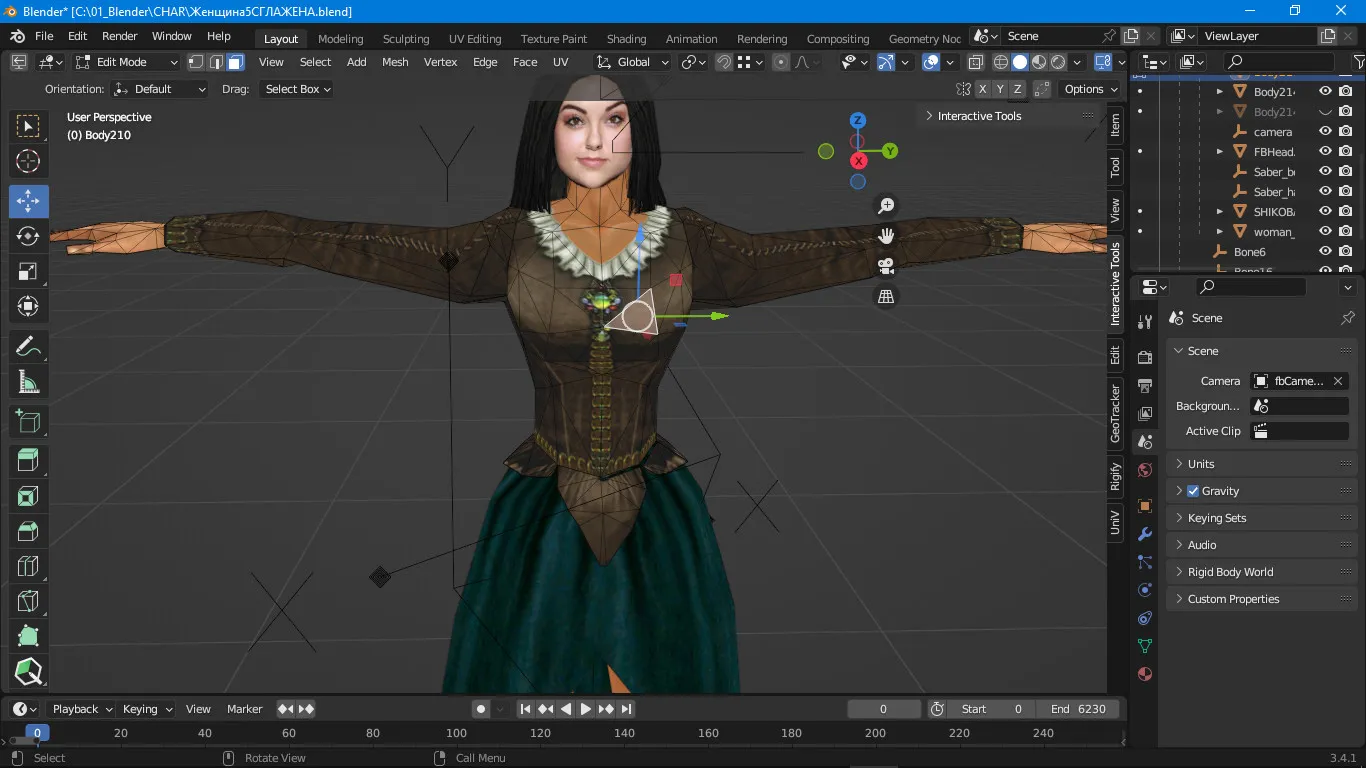Open the Render menu
This screenshot has width=1366, height=768.
click(x=119, y=36)
